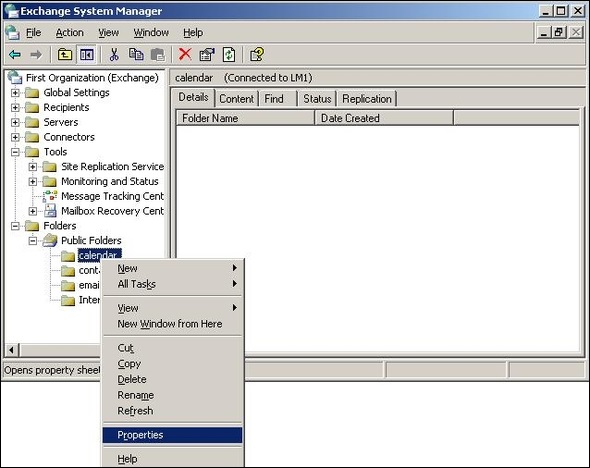Expand the Servers node

click(x=15, y=122)
